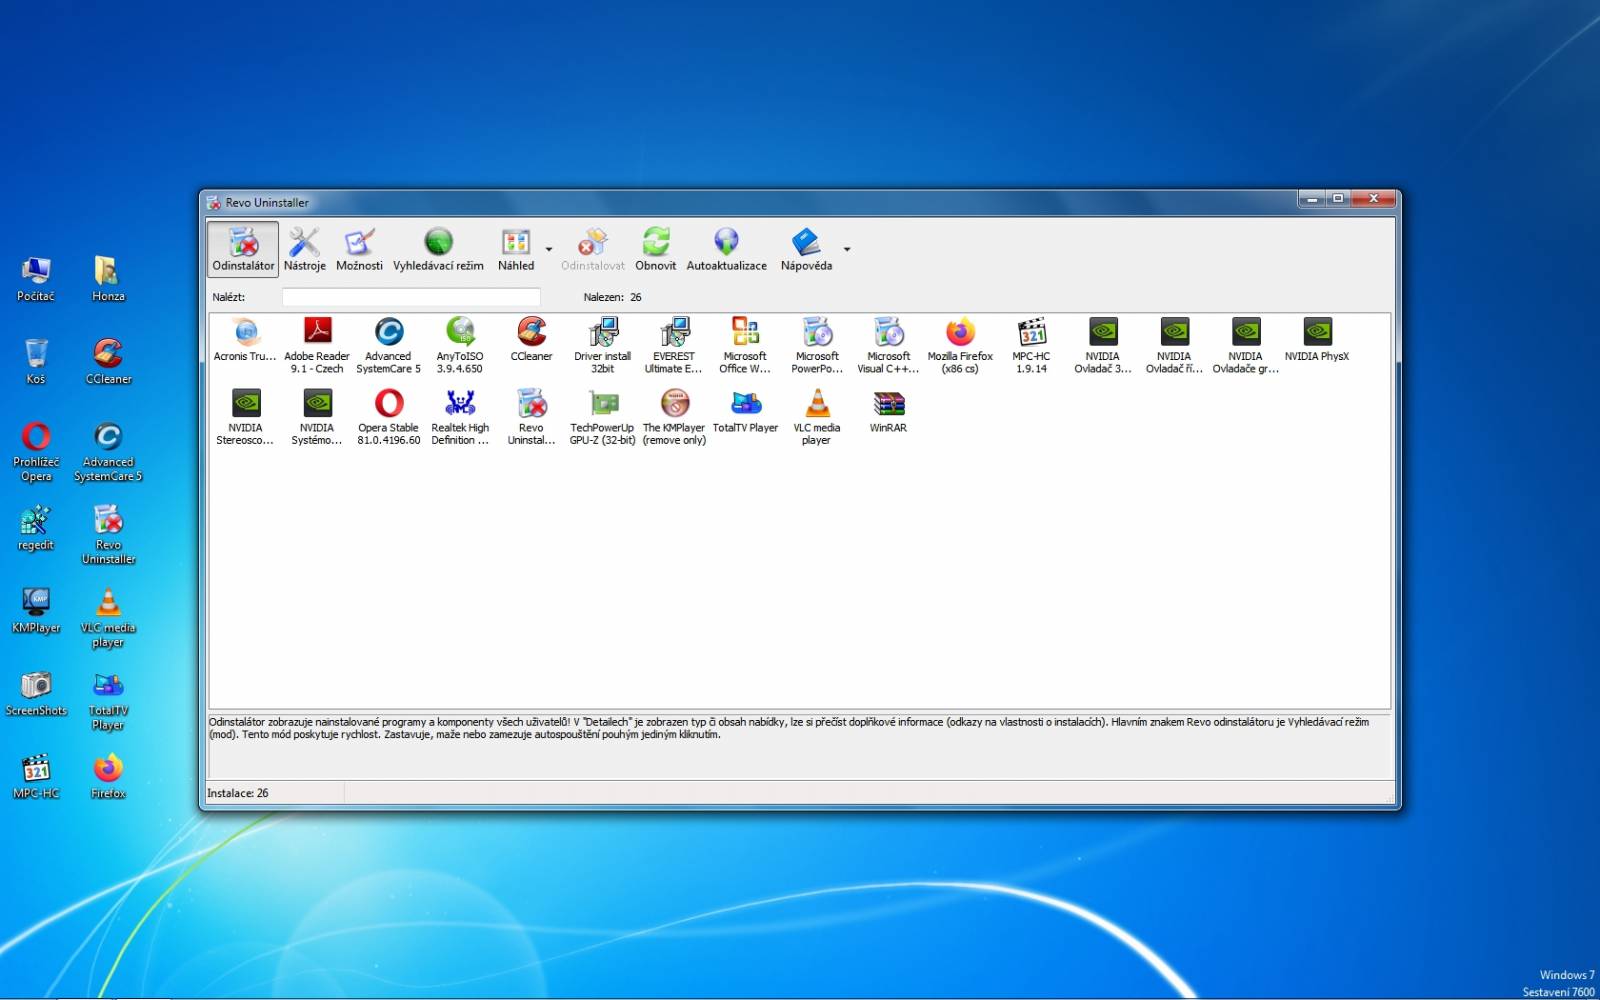
Task: Open the Nástroje tools section
Action: click(304, 249)
